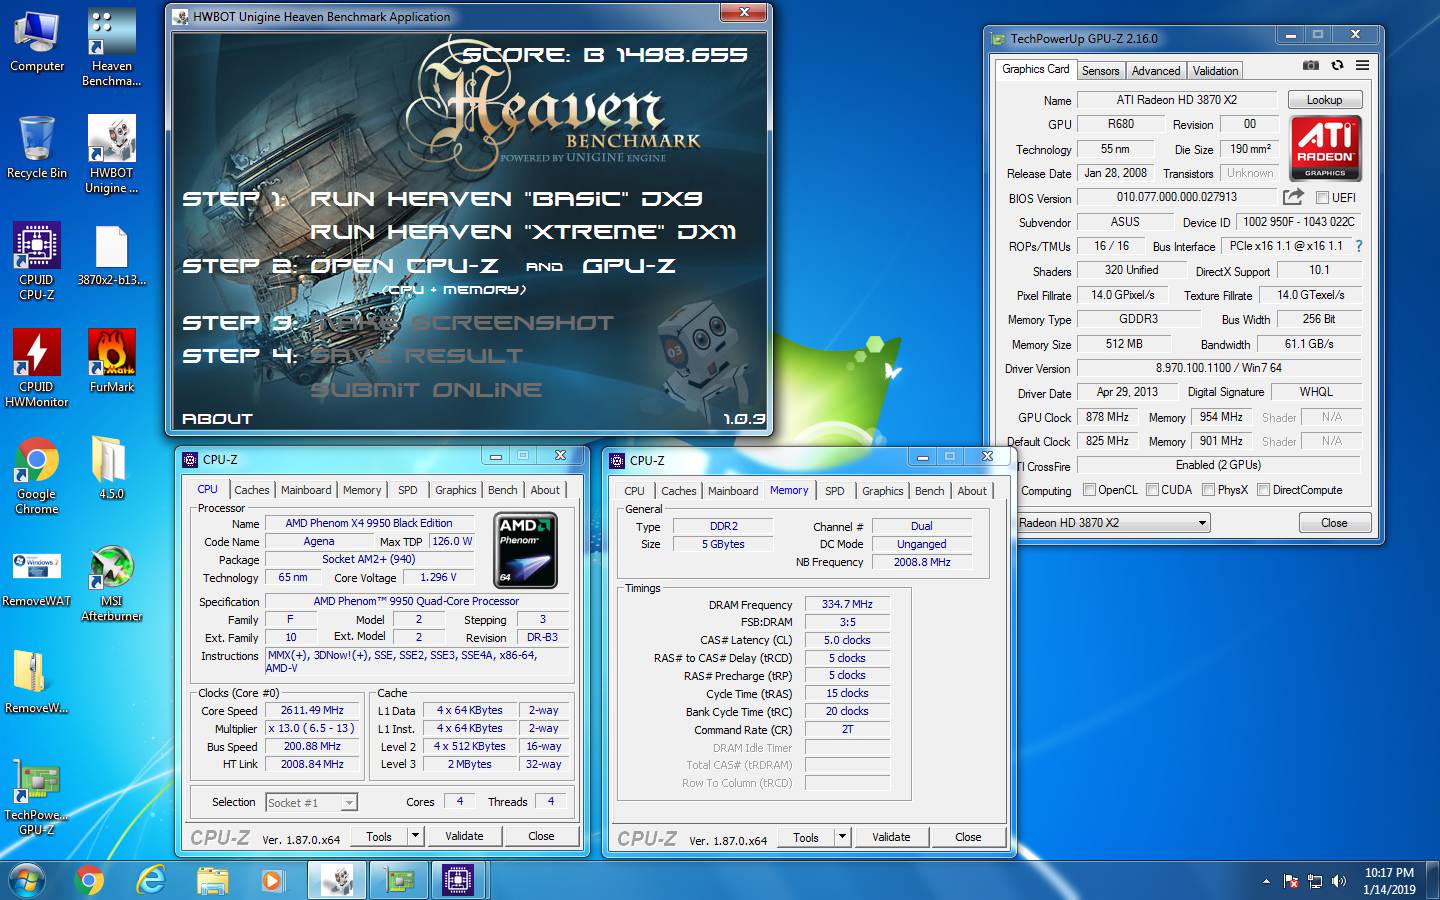Click the taskbar clock showing 10:17 PM
Screen dimensions: 1440x900
(1389, 873)
